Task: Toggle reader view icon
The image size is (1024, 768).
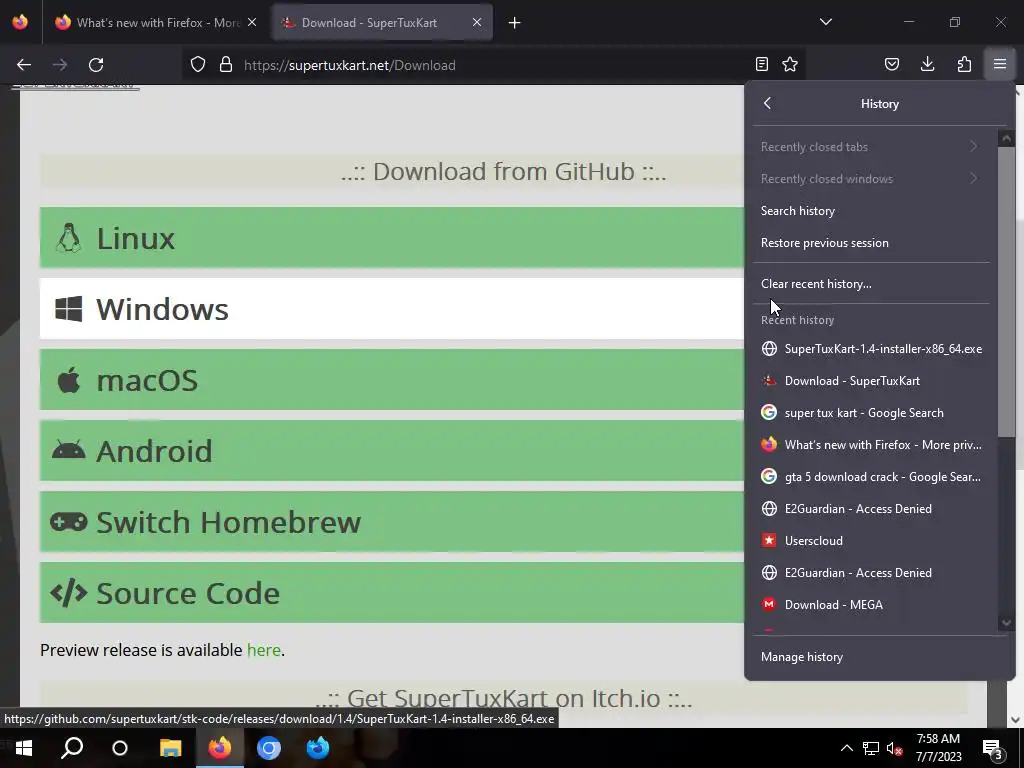Action: tap(761, 64)
